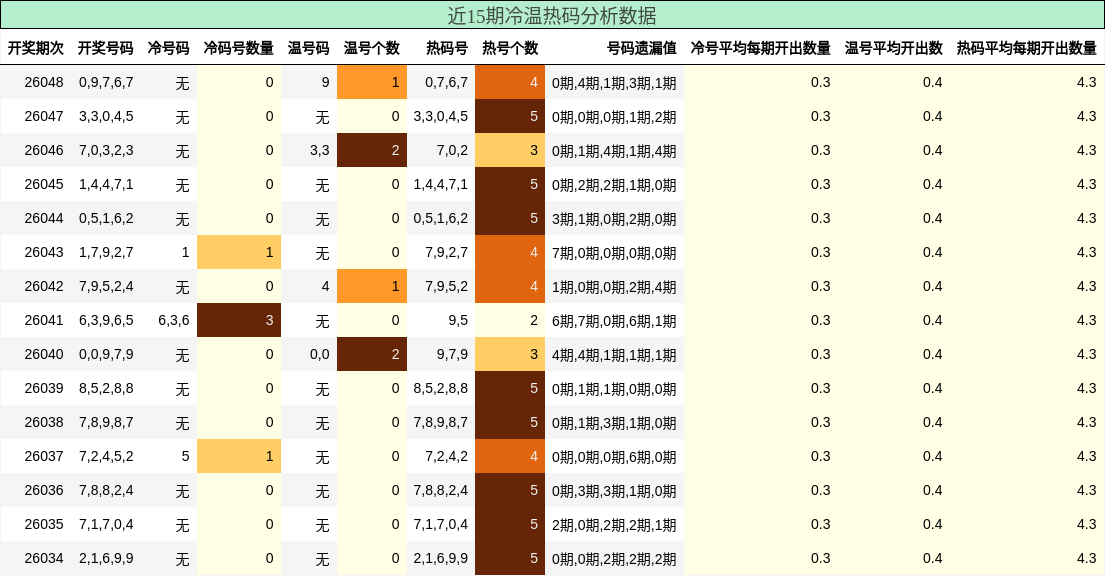The image size is (1105, 576).
Task: Select the hot number cell 9,5 in row 26041
Action: click(440, 321)
